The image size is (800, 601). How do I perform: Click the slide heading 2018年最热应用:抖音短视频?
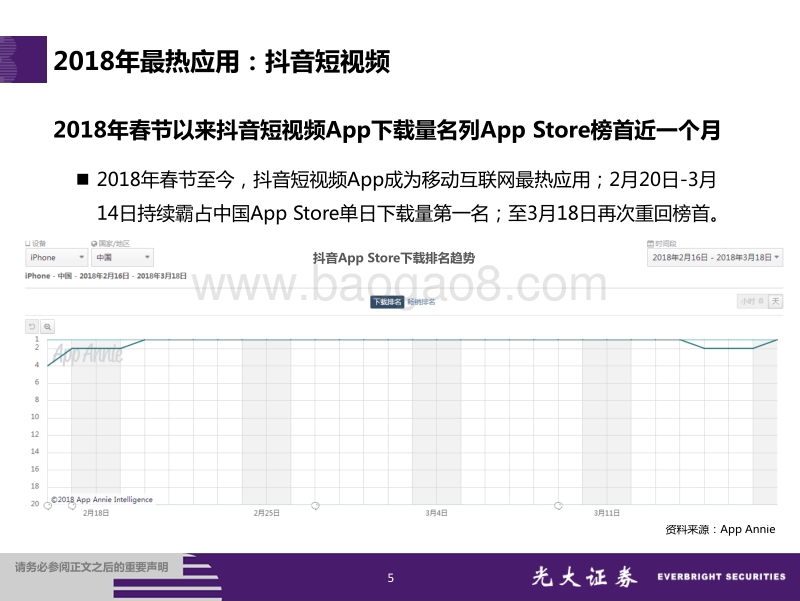221,61
